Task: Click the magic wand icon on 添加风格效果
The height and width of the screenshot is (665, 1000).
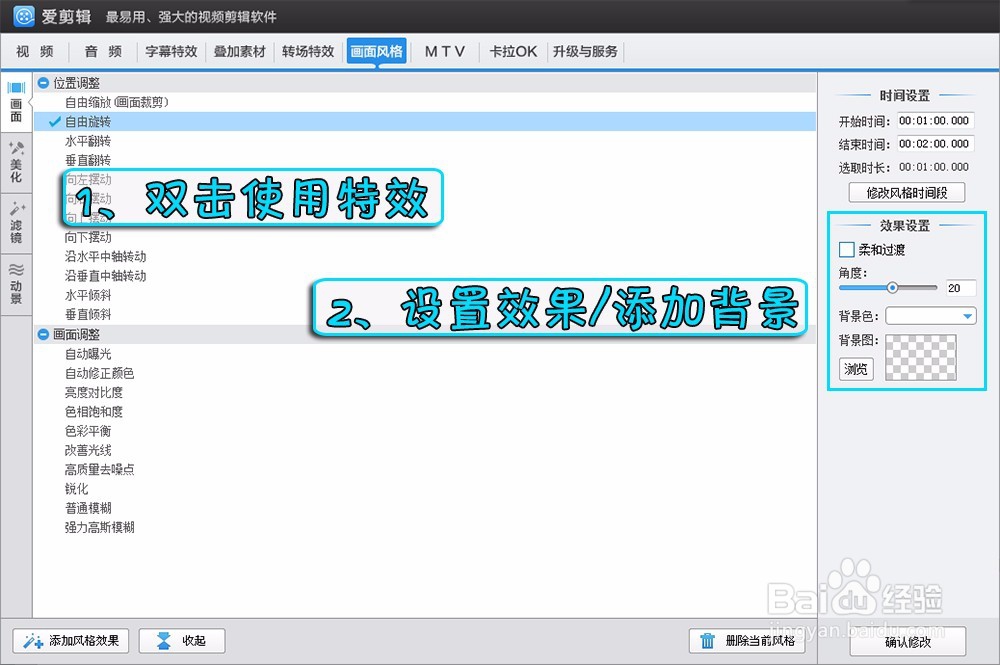Action: click(33, 641)
